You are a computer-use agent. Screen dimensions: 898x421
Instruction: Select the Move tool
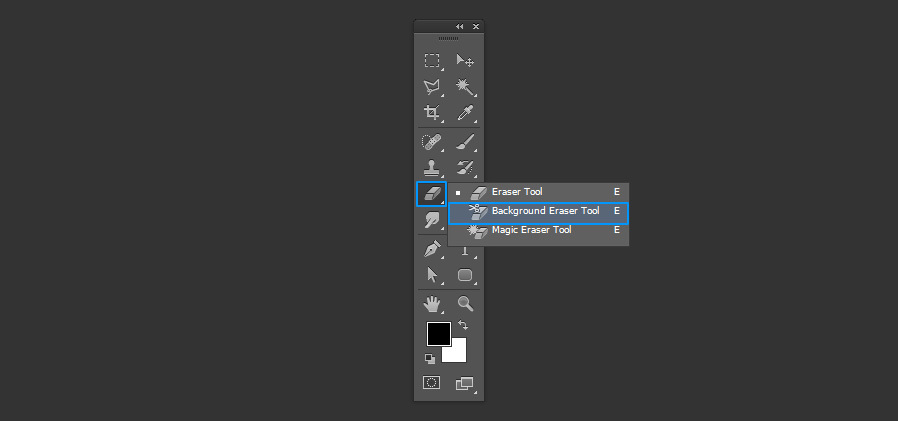464,61
